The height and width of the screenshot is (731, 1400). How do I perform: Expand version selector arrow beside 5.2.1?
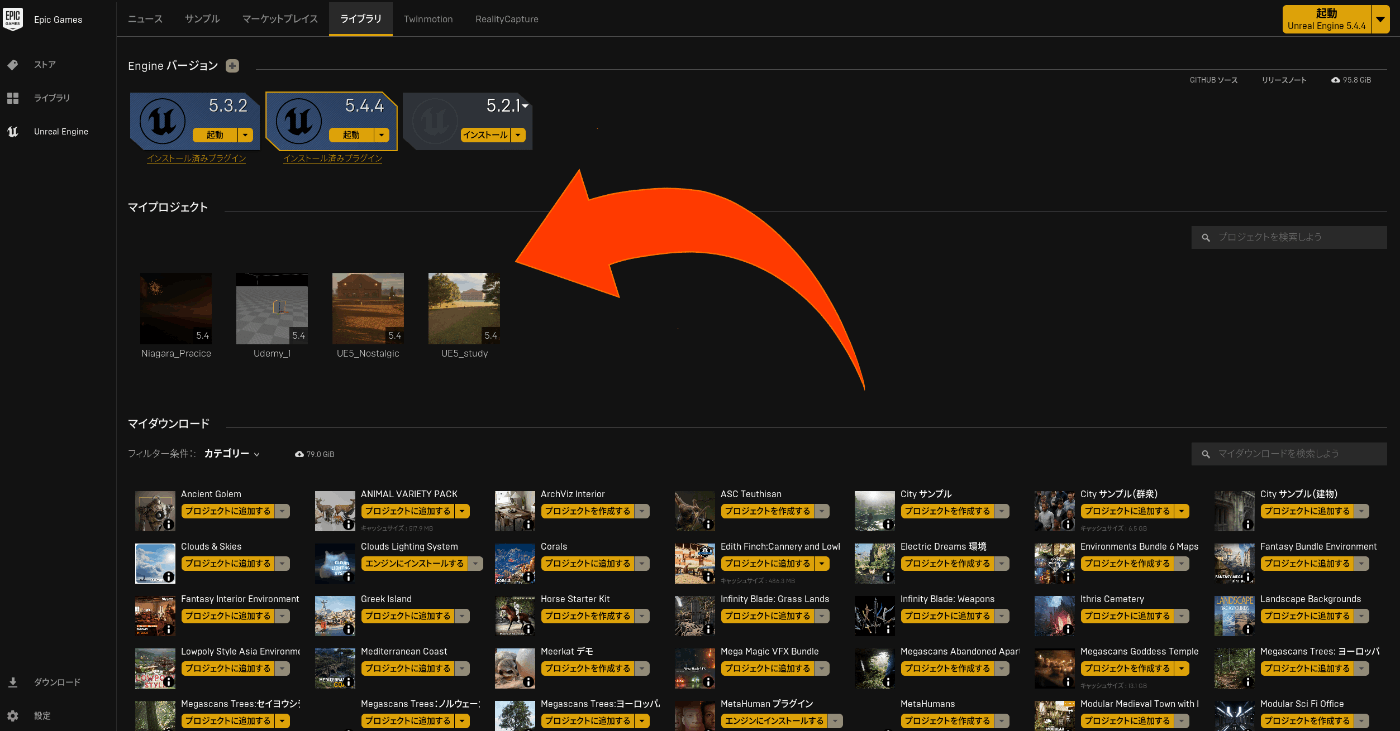tap(525, 106)
